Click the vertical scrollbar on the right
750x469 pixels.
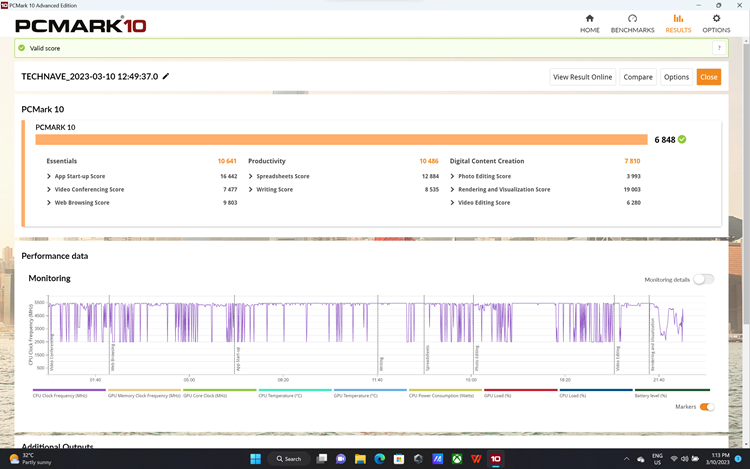[746, 182]
